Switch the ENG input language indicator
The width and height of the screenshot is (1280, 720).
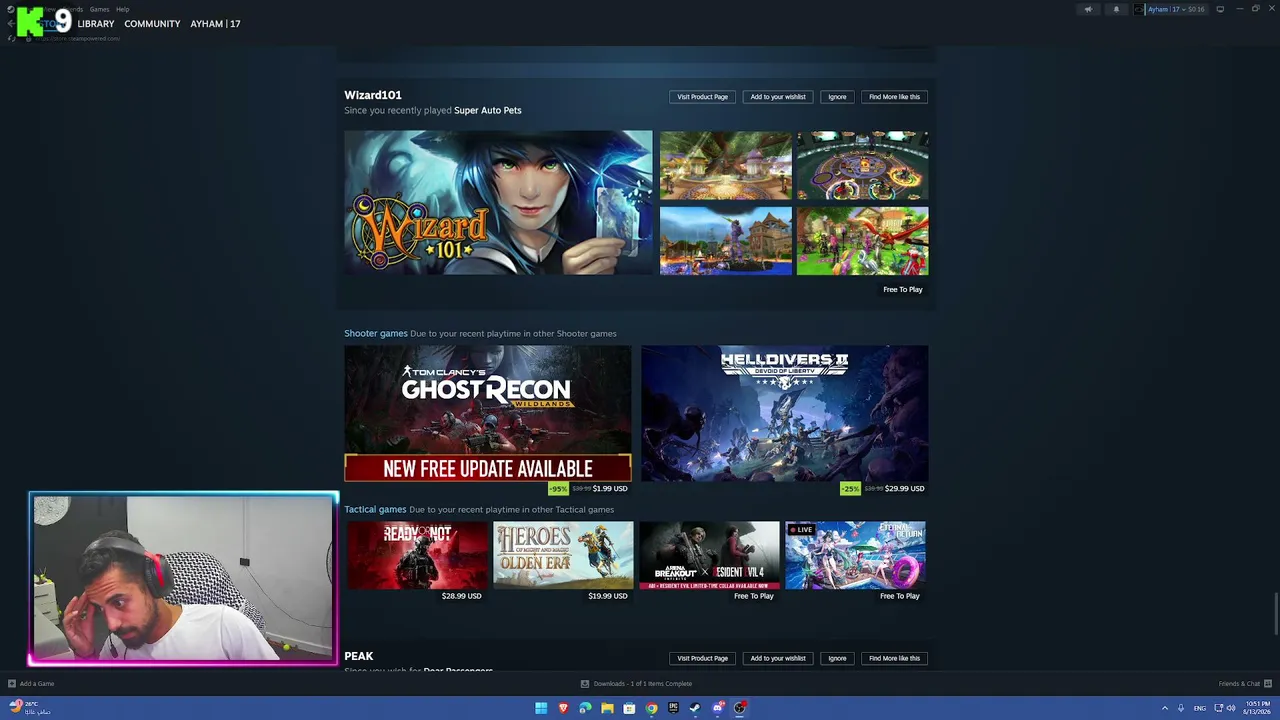[1200, 708]
